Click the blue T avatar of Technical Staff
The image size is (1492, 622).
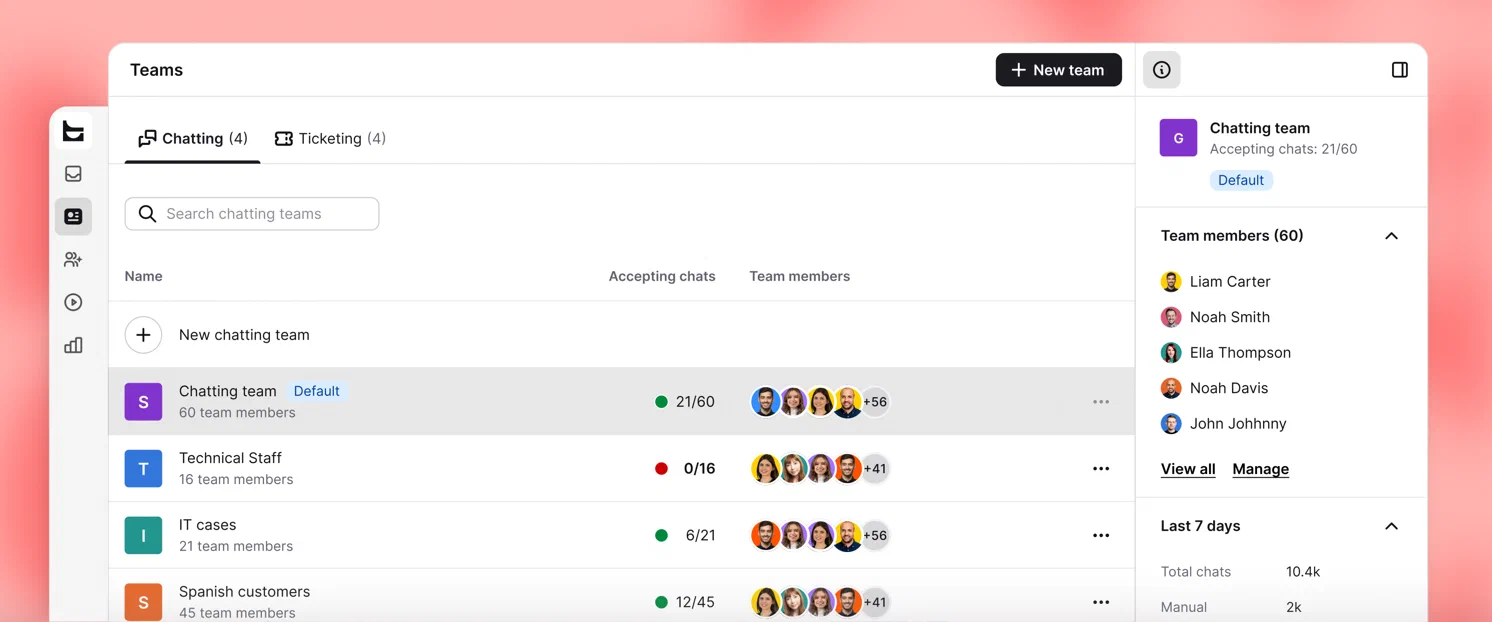pyautogui.click(x=143, y=469)
